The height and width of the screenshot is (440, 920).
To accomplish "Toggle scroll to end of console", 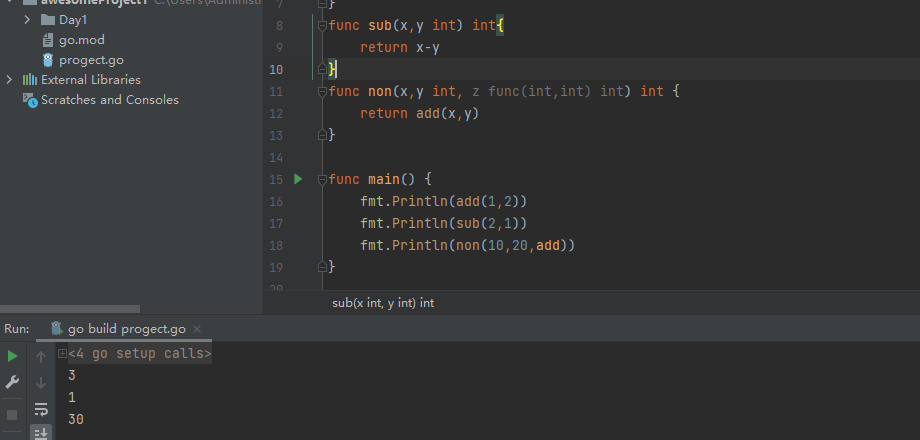I will click(41, 433).
